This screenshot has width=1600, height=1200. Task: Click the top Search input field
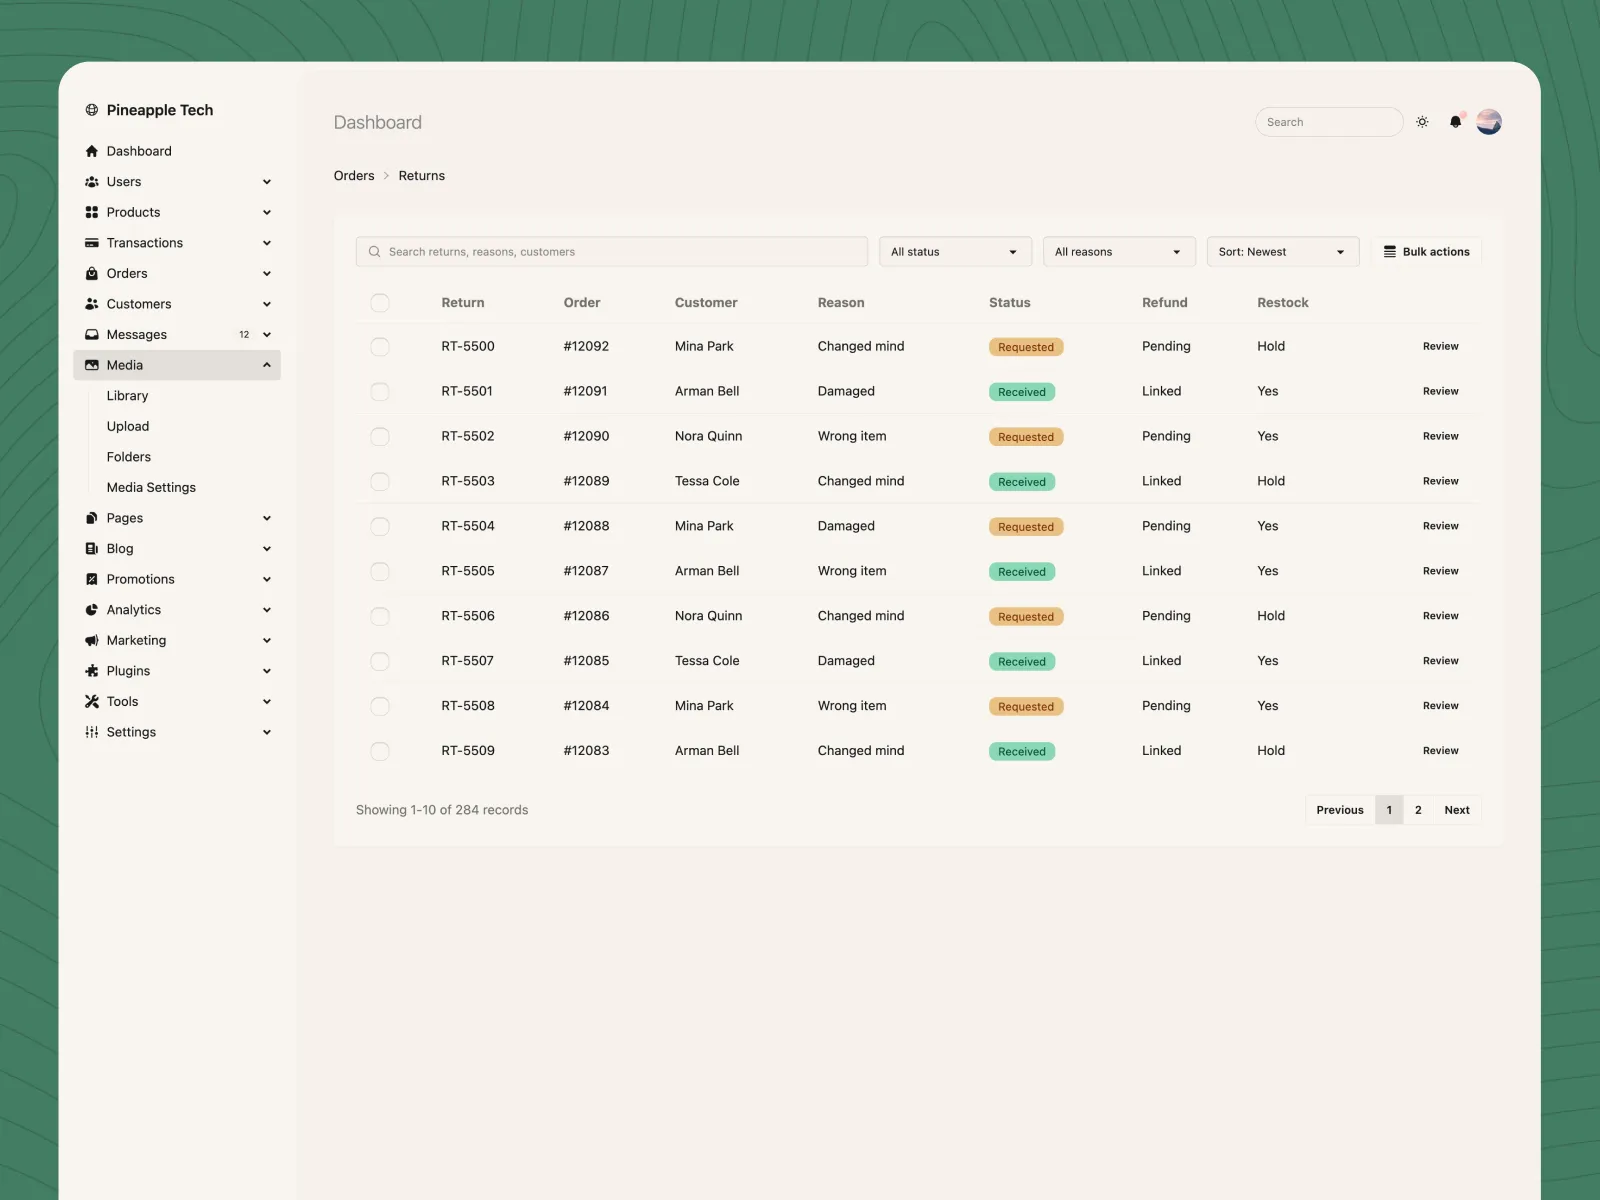click(x=1329, y=122)
